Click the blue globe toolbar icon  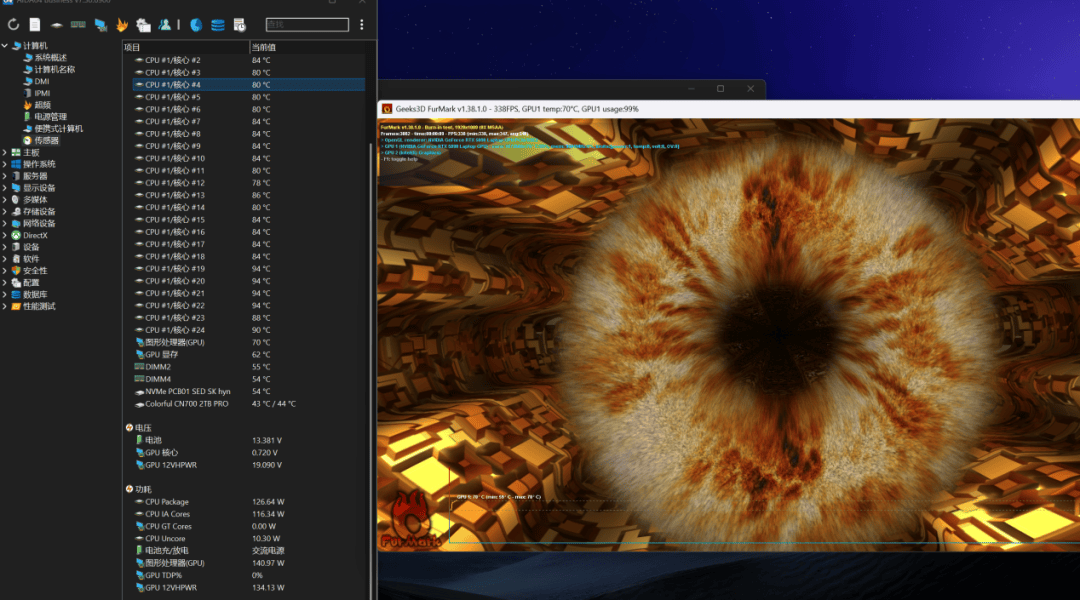coord(196,25)
